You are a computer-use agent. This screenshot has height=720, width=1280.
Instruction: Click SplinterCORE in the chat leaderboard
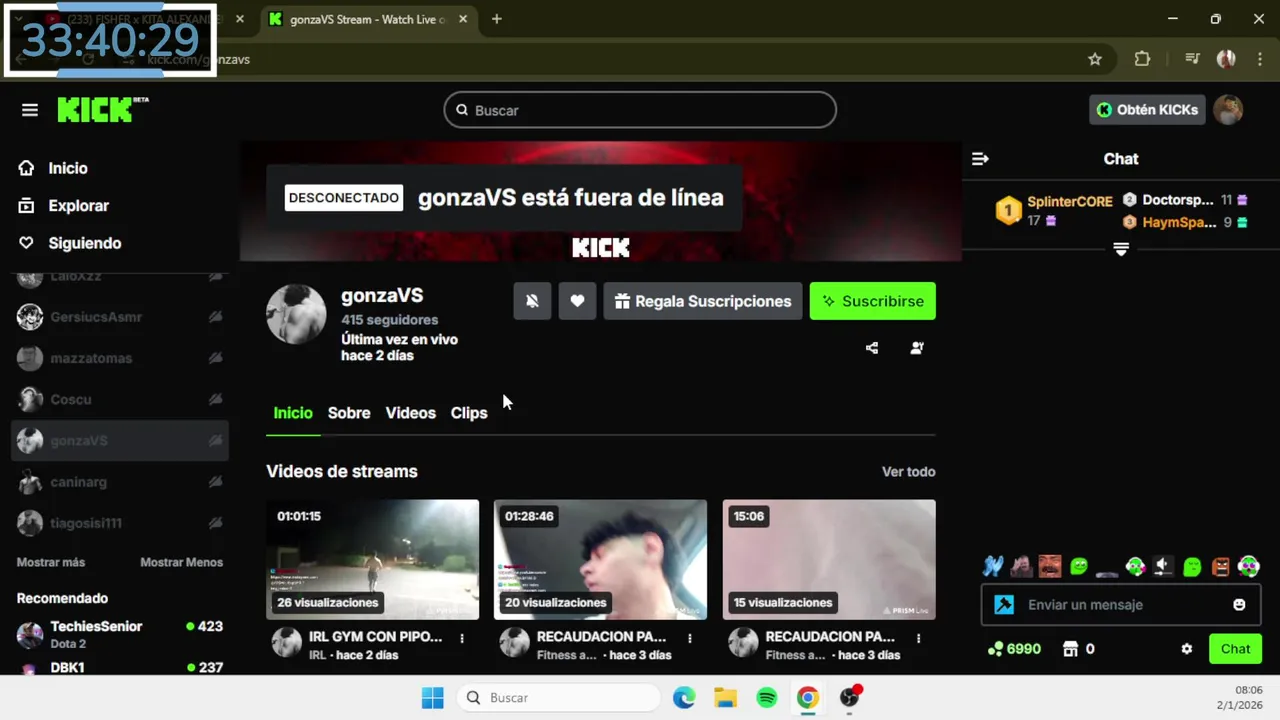pyautogui.click(x=1069, y=201)
